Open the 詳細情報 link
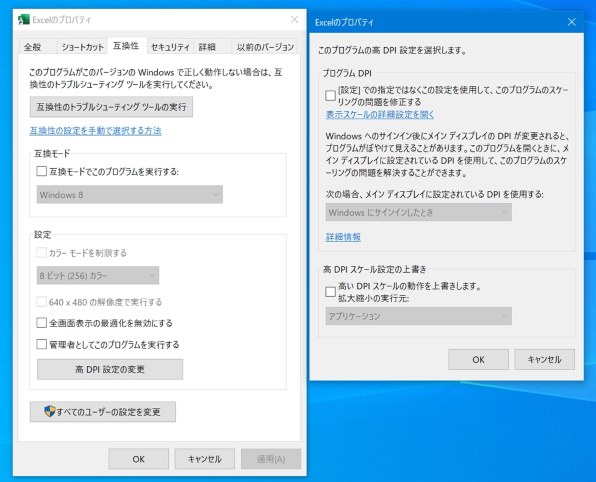Image resolution: width=596 pixels, height=482 pixels. [x=343, y=237]
